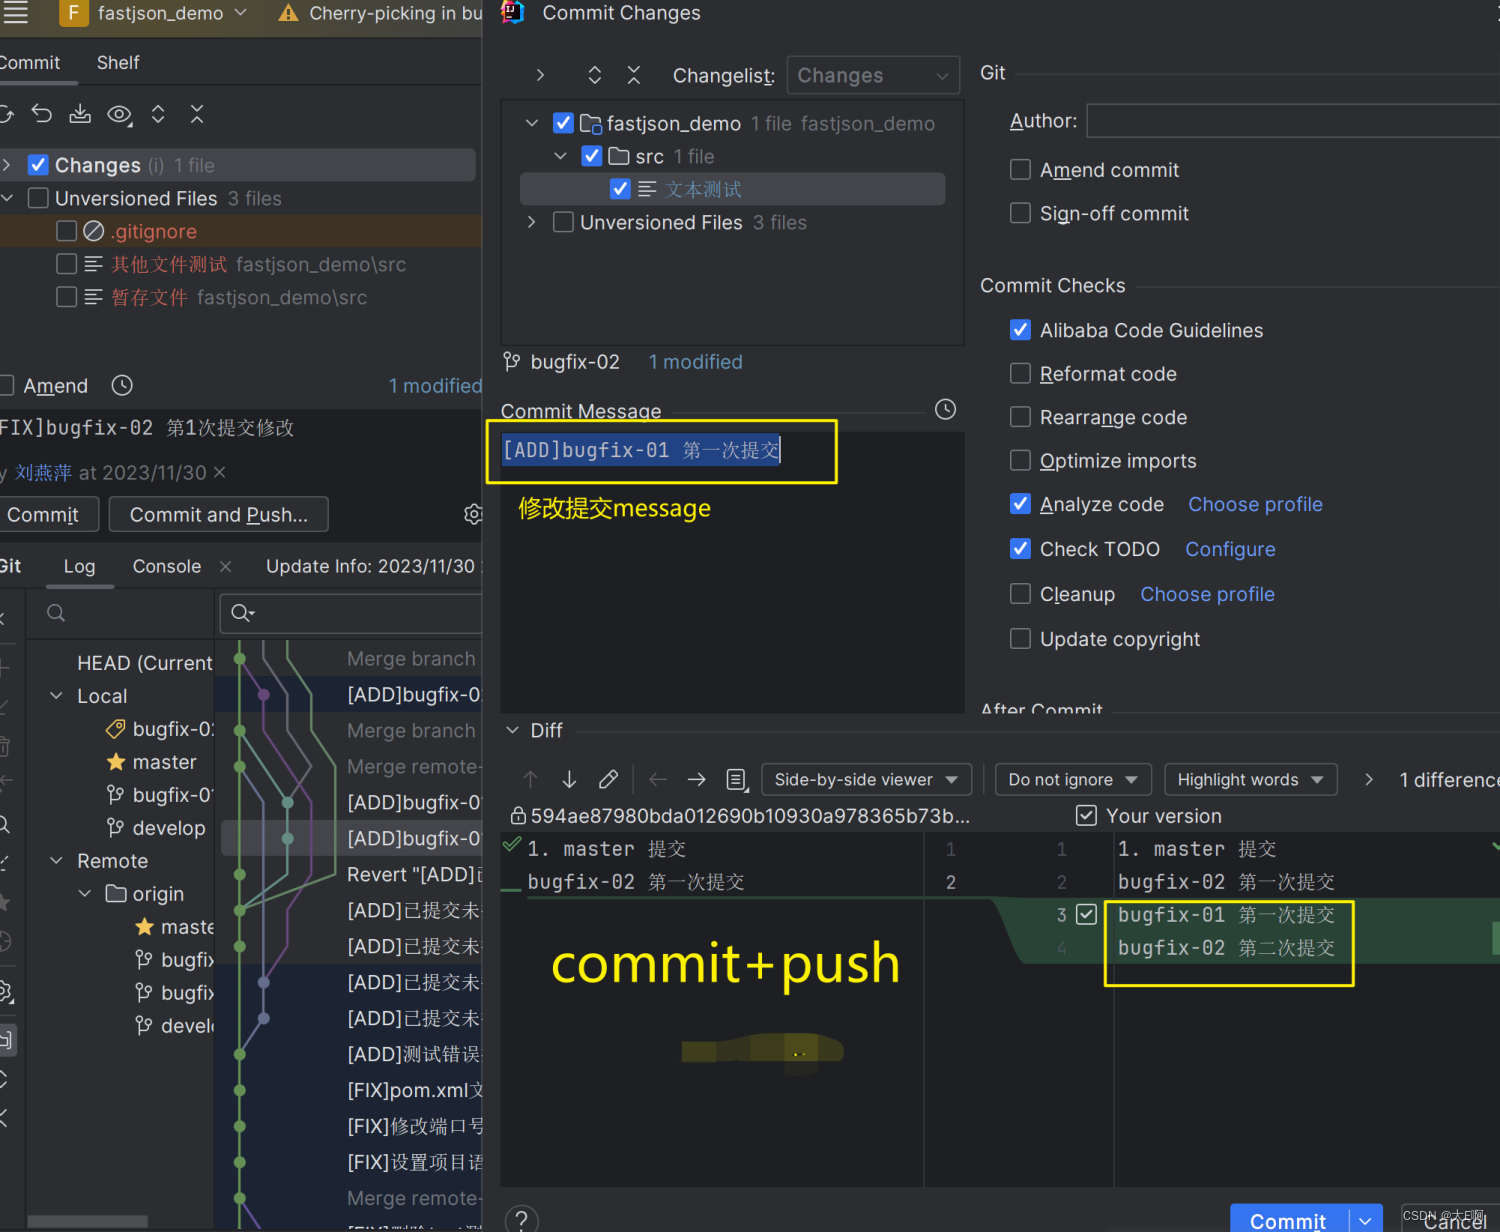
Task: Click the left arrow (previous file) in the Diff toolbar
Action: pos(657,779)
